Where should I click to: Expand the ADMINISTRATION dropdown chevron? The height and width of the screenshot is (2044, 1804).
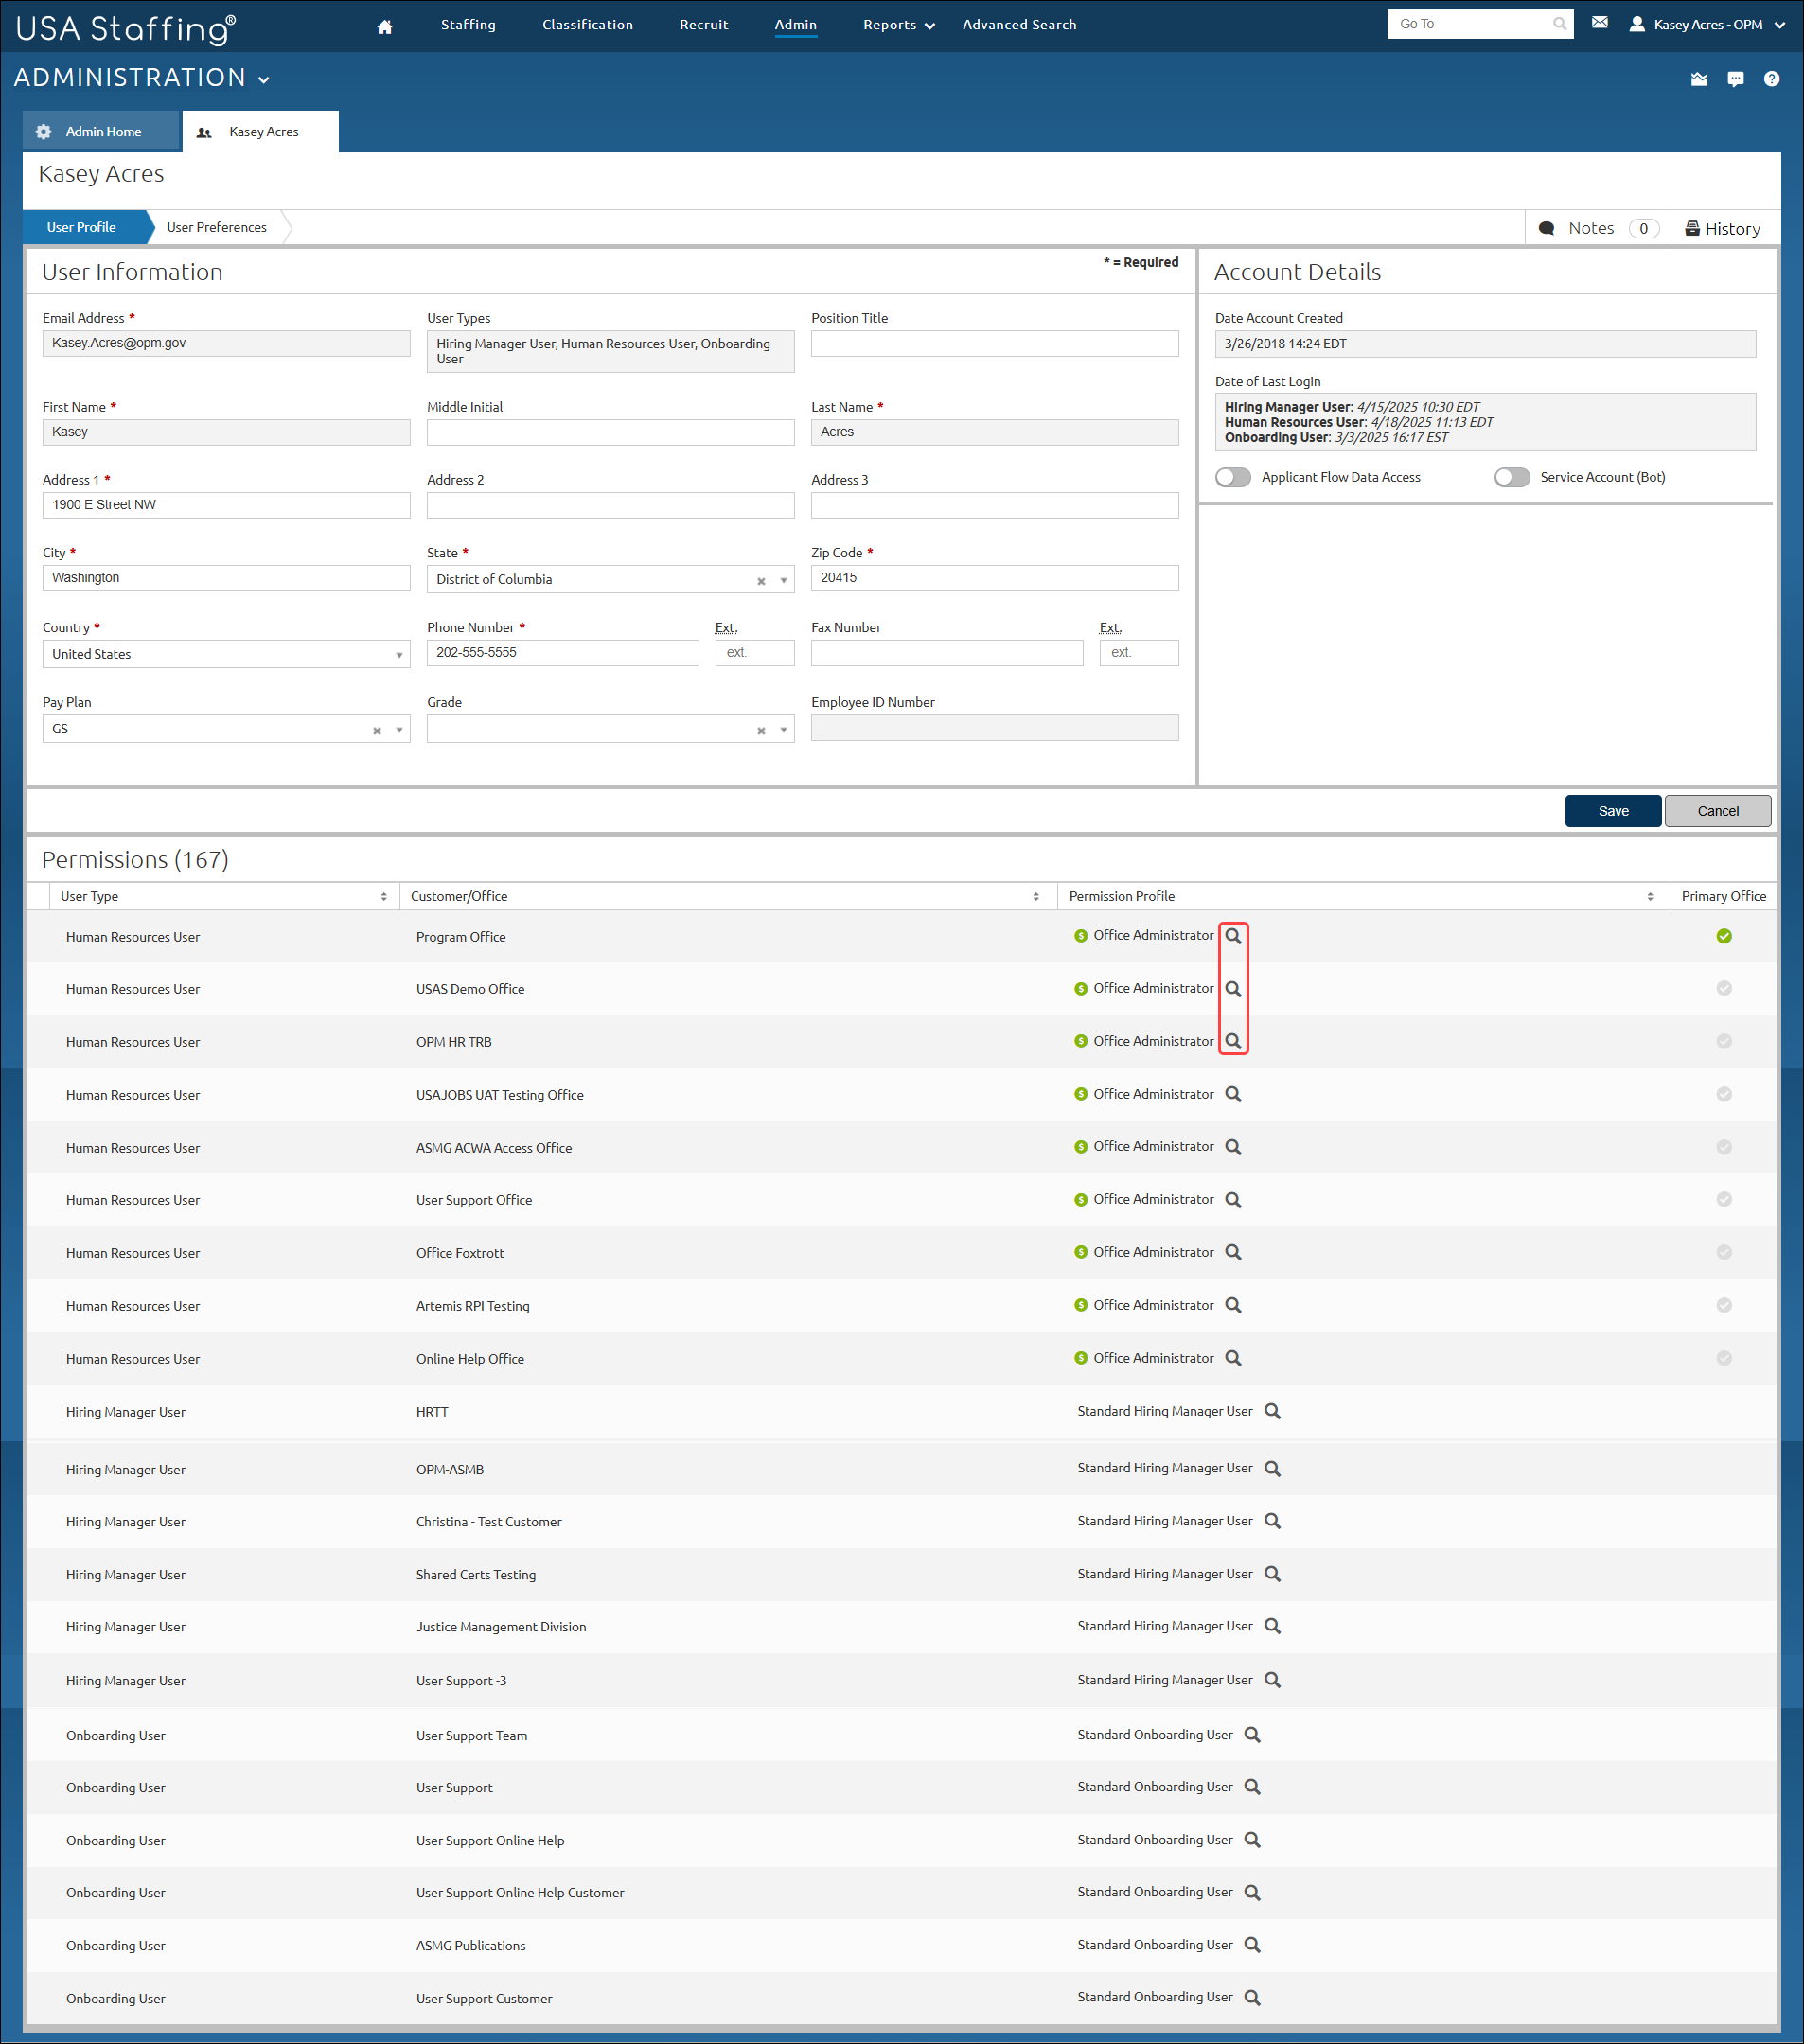pyautogui.click(x=264, y=80)
